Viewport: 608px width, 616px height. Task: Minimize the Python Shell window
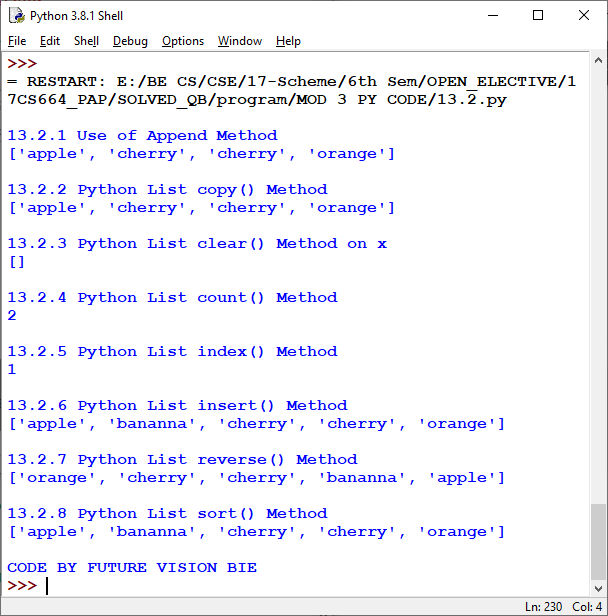click(493, 15)
